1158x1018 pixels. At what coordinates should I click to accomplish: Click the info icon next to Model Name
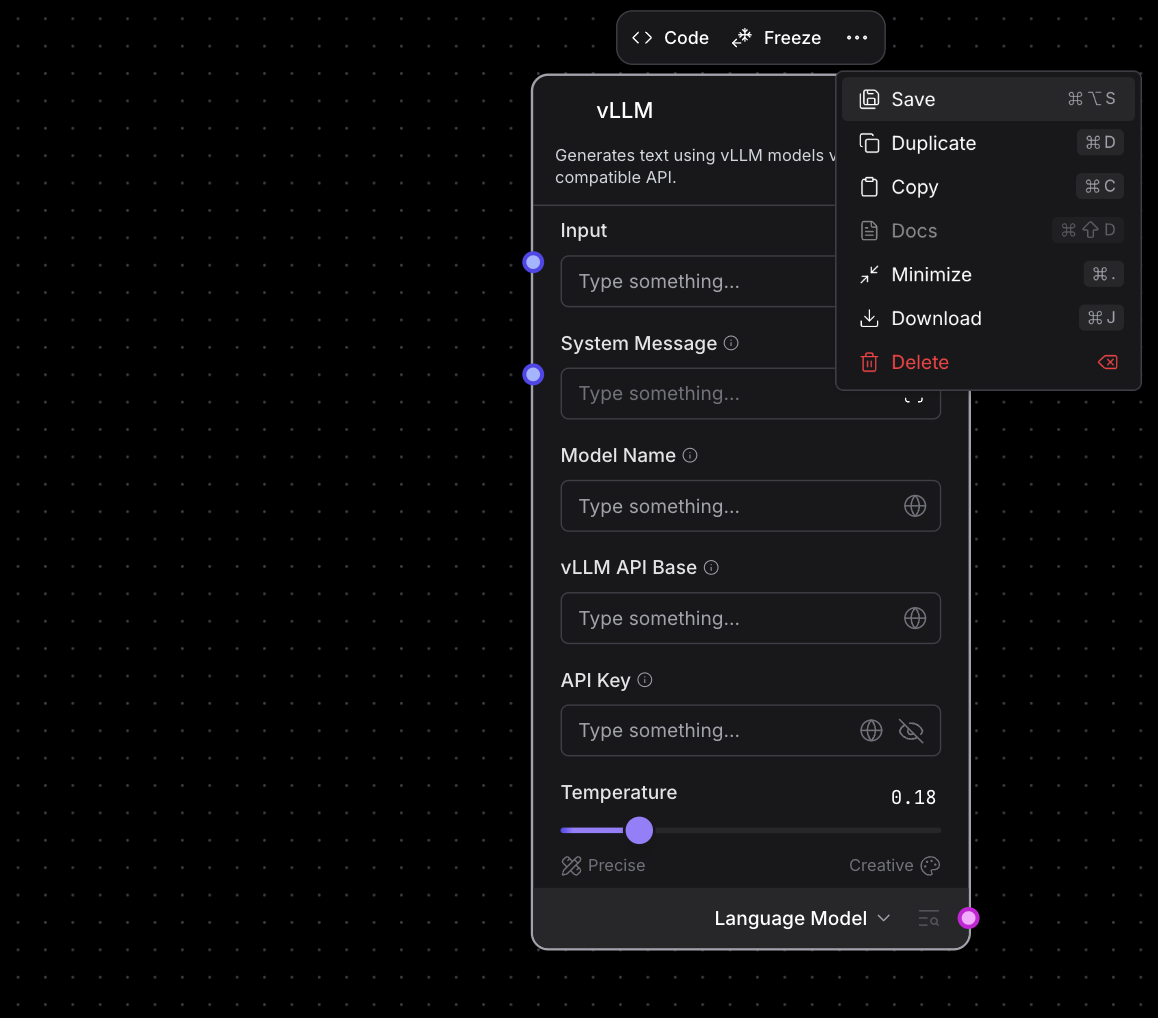(x=690, y=455)
